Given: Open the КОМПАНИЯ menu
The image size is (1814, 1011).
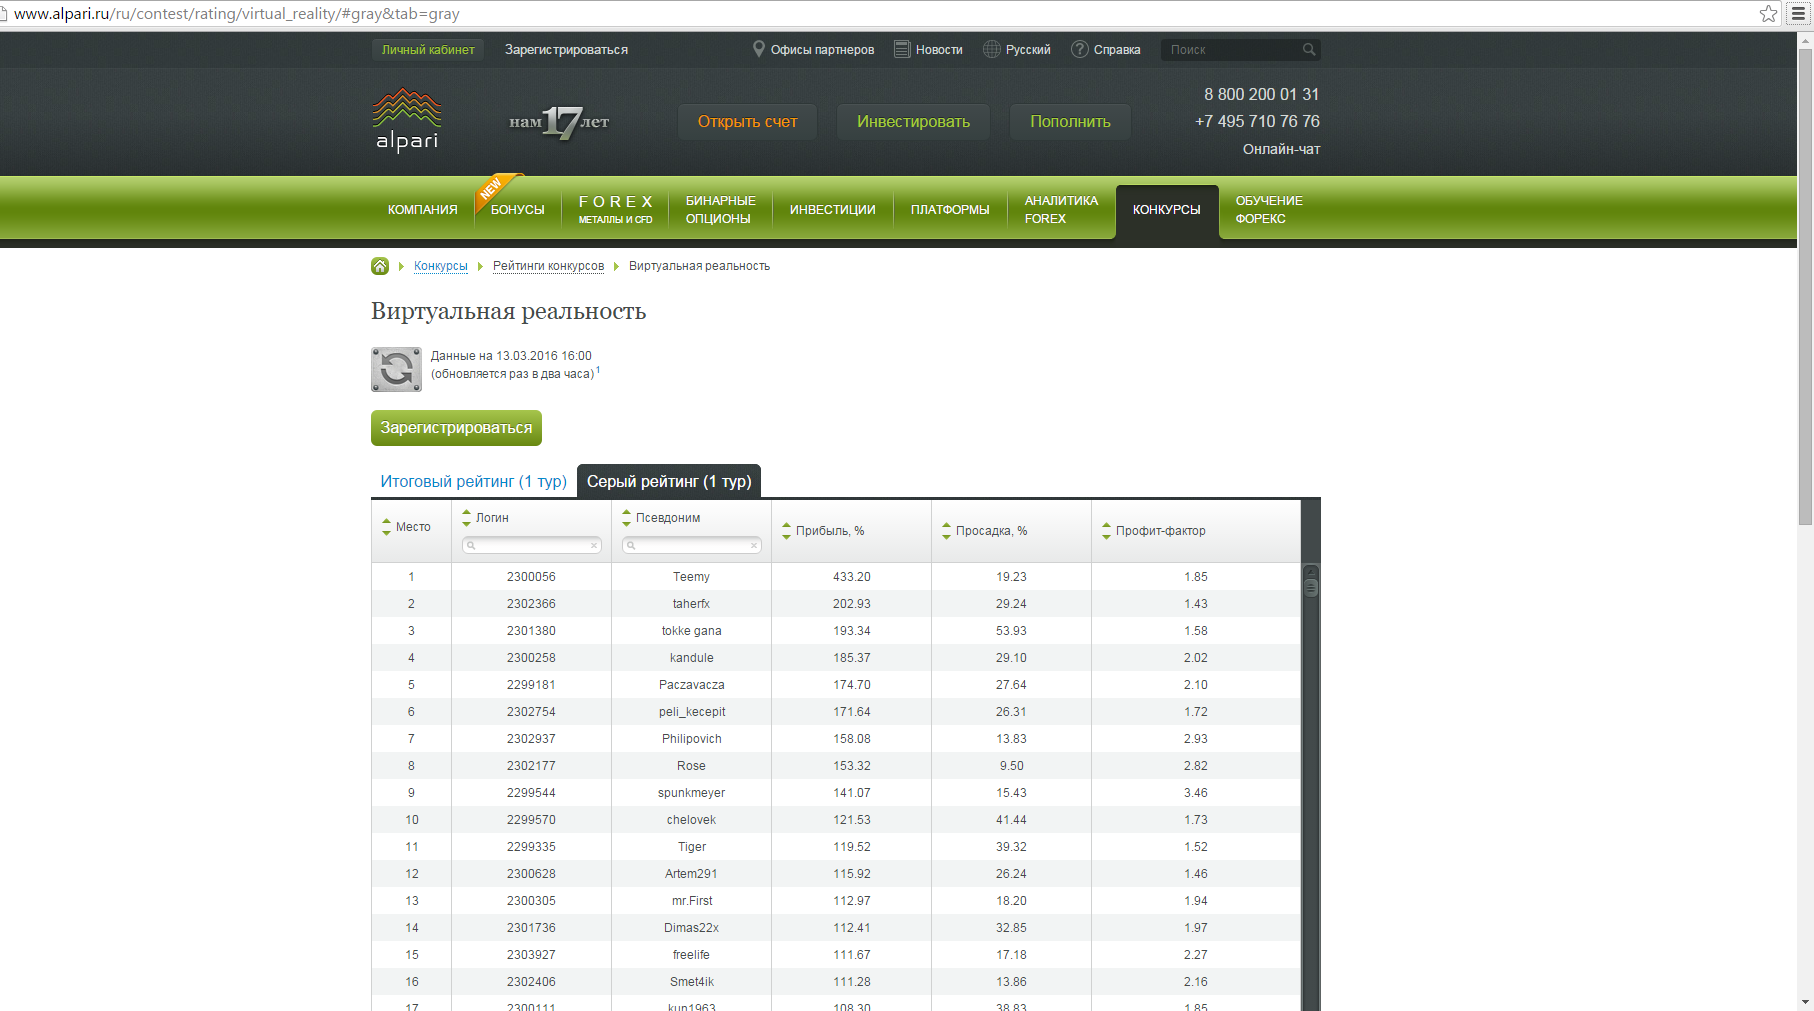Looking at the screenshot, I should (x=423, y=210).
